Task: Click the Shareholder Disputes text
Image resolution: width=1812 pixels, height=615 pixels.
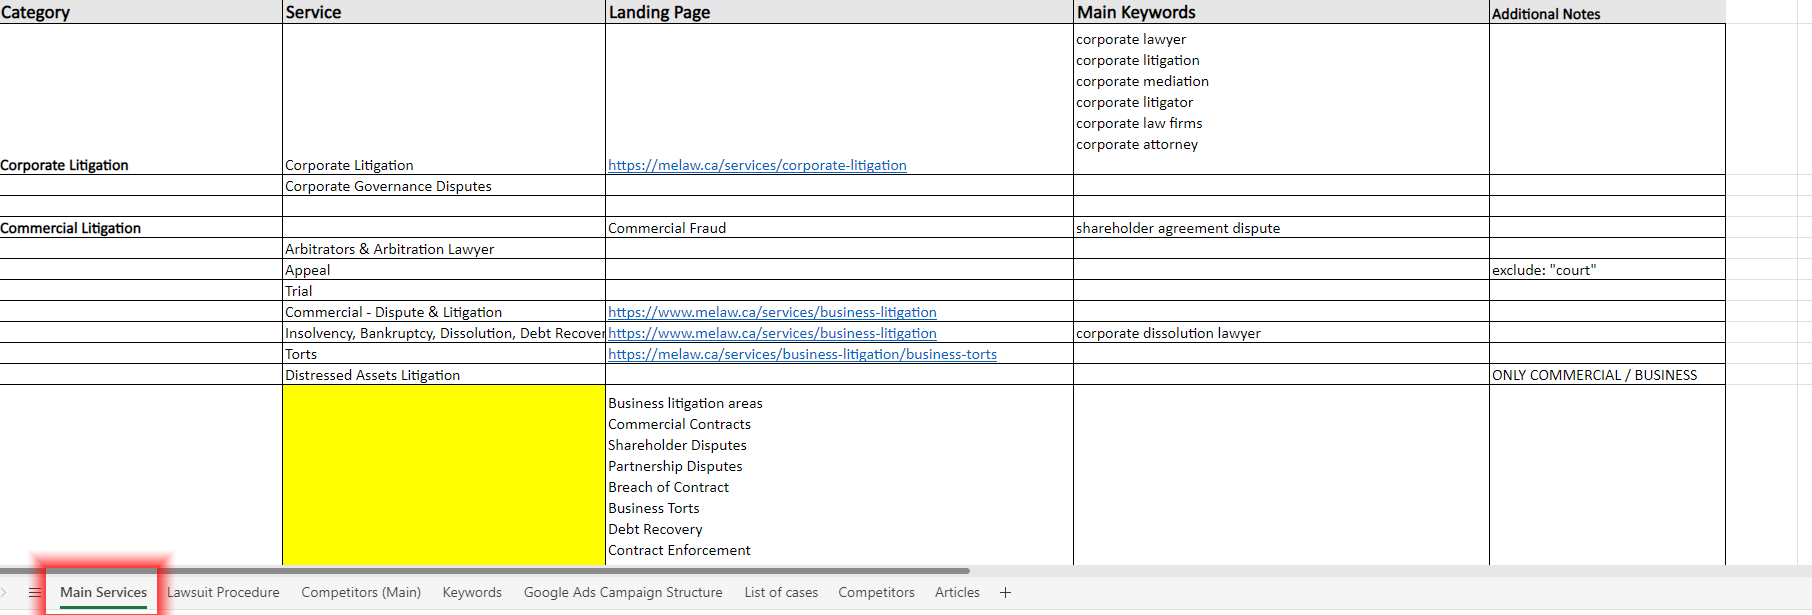Action: (677, 445)
